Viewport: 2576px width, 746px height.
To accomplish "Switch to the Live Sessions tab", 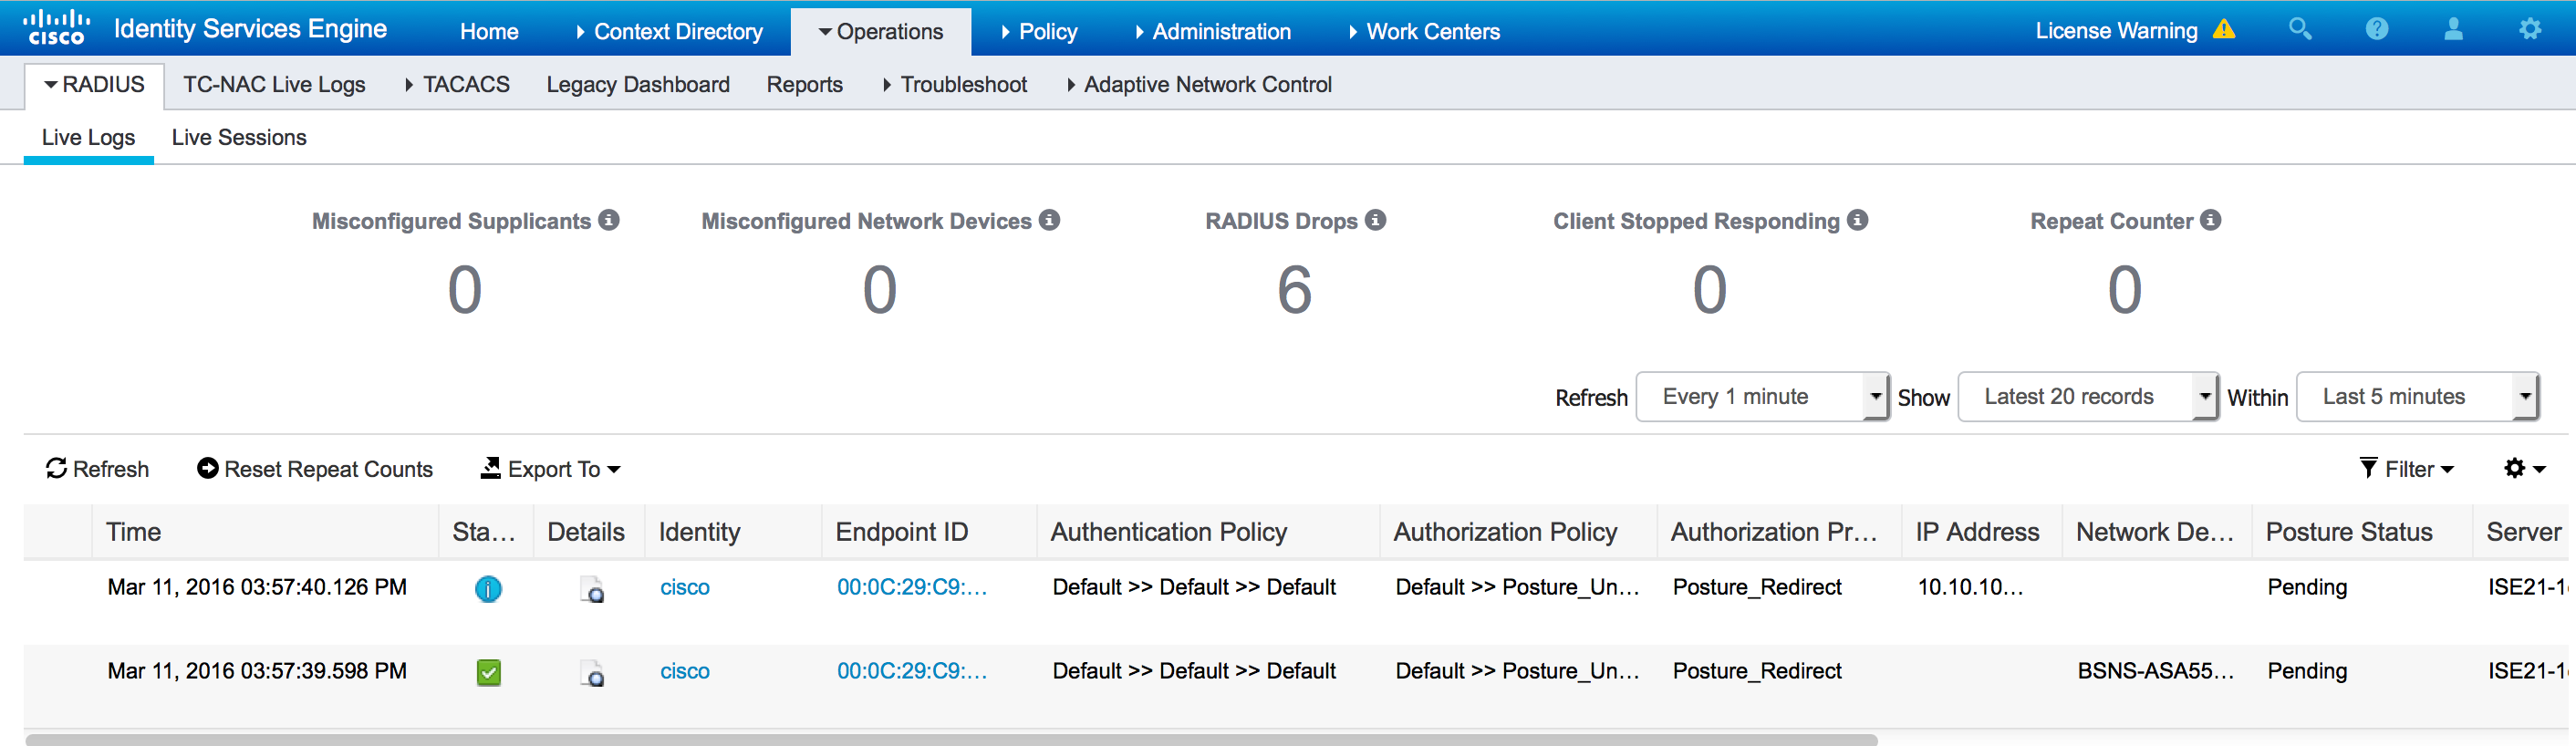I will pos(239,138).
